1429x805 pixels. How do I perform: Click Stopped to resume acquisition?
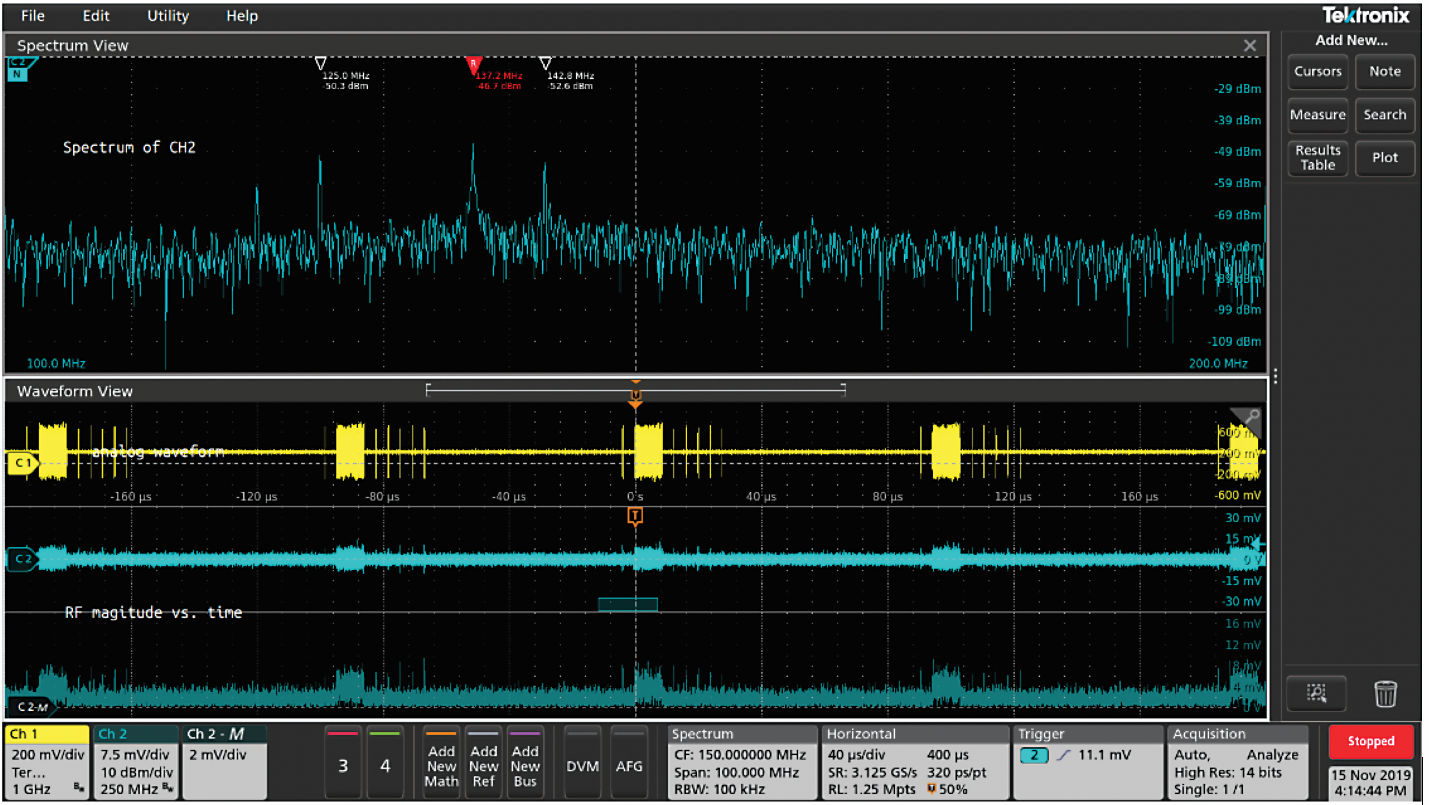[x=1370, y=741]
